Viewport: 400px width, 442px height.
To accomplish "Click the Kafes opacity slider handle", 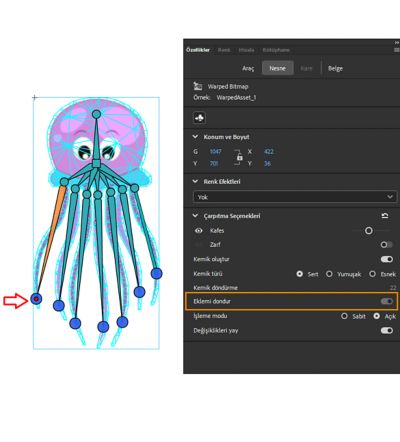I will click(369, 231).
